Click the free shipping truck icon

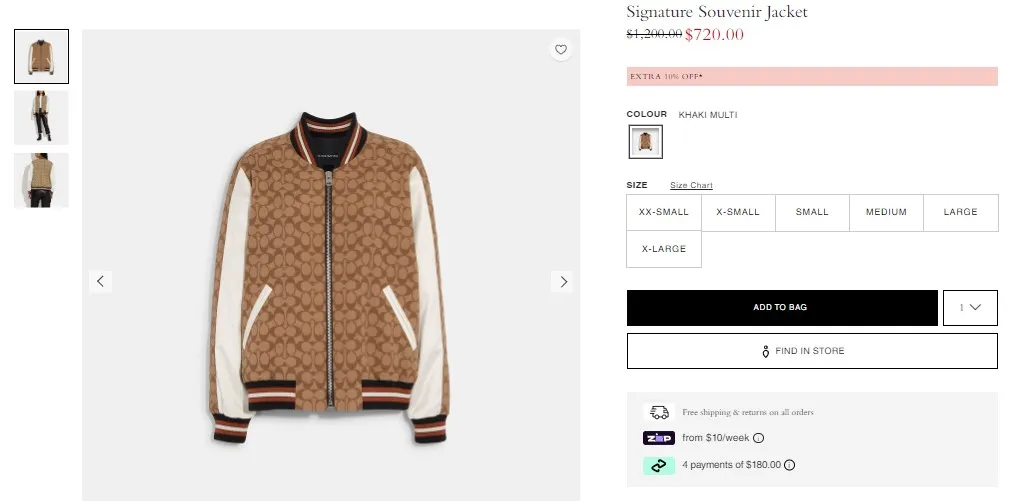pyautogui.click(x=658, y=412)
